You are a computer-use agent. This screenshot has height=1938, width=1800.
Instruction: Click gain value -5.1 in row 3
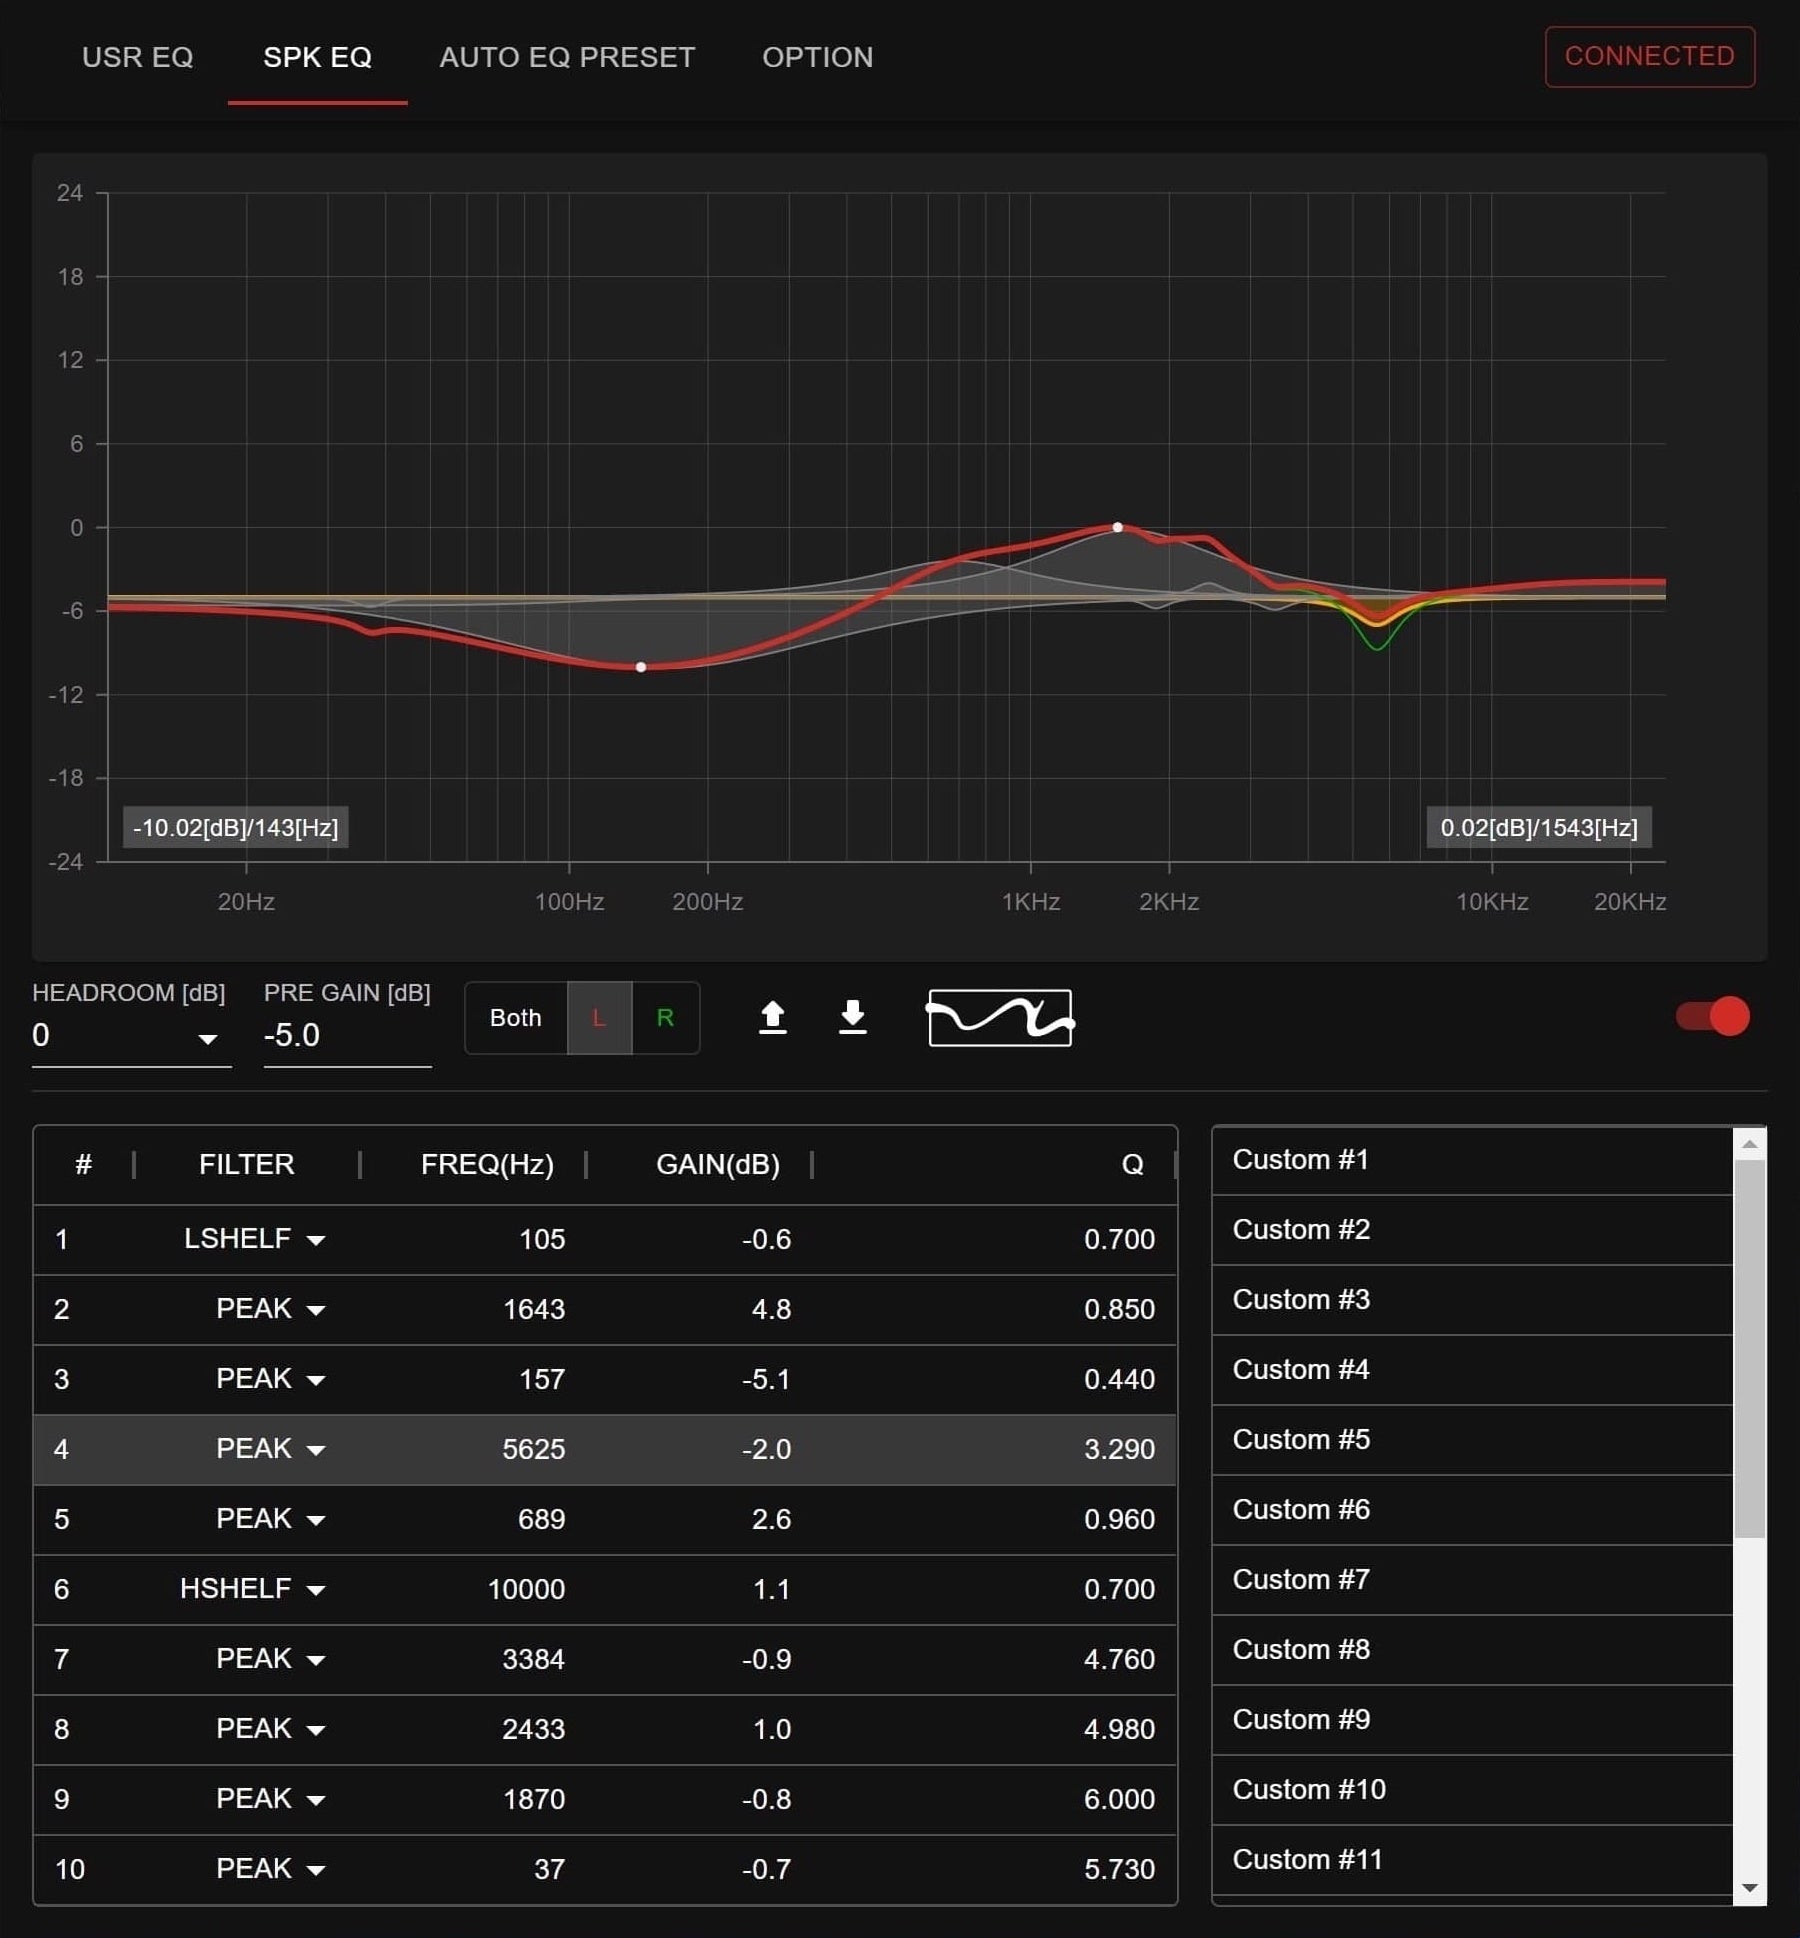pos(766,1380)
